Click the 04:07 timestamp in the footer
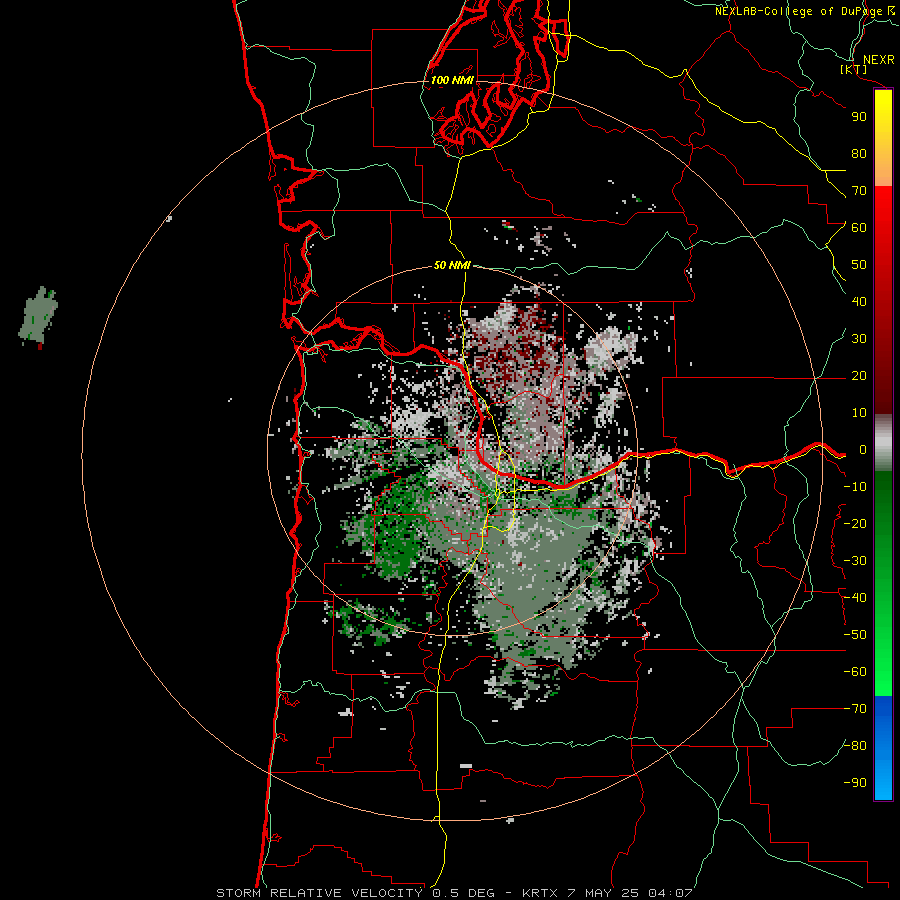 [670, 893]
